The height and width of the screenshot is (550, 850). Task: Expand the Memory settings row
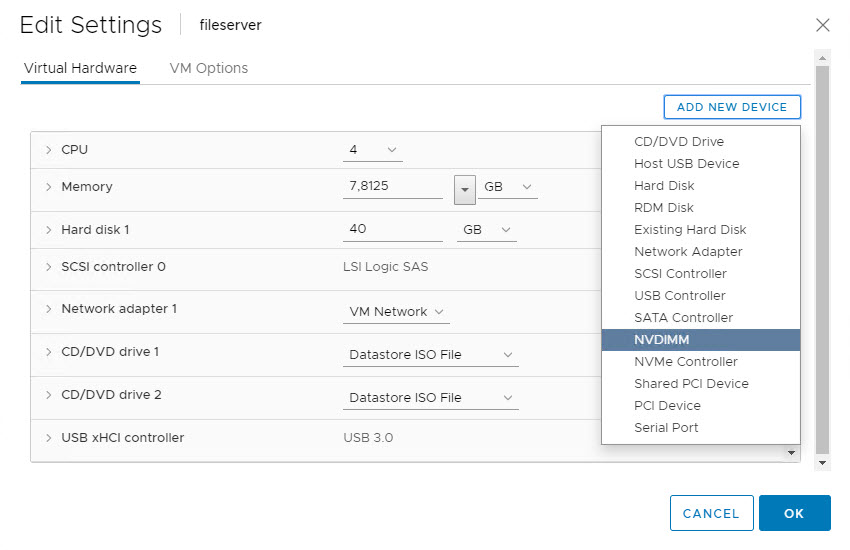pyautogui.click(x=48, y=187)
